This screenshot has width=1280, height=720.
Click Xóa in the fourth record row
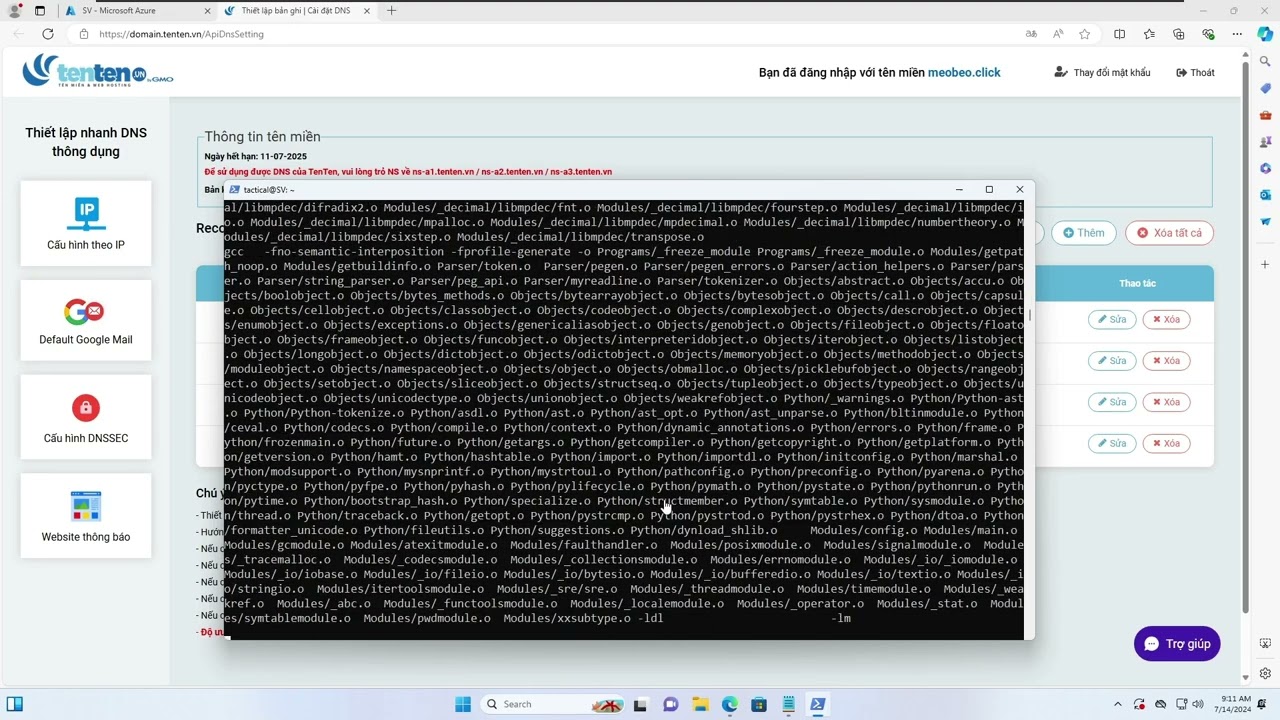coord(1166,443)
